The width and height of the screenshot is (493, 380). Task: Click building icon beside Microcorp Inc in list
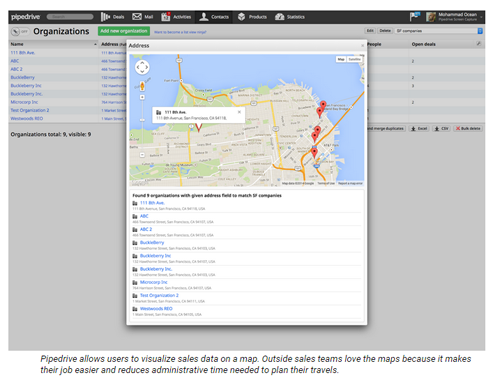click(135, 282)
